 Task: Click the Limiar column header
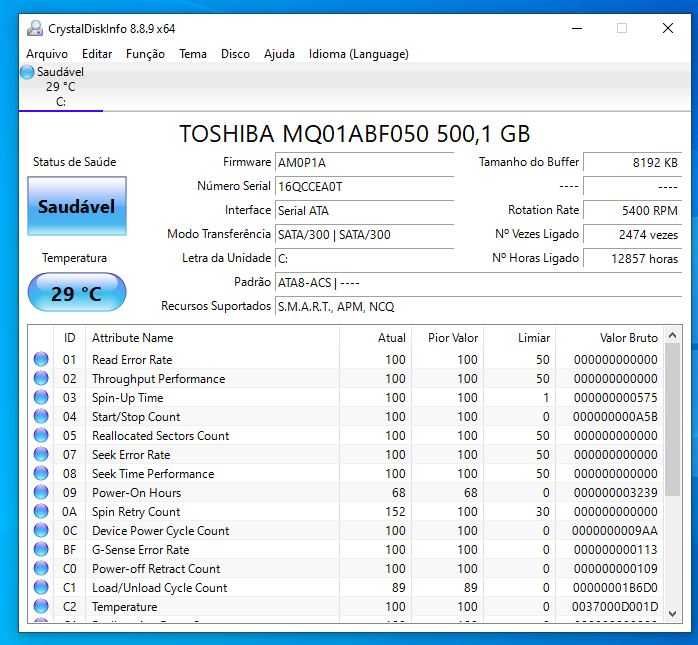click(519, 338)
